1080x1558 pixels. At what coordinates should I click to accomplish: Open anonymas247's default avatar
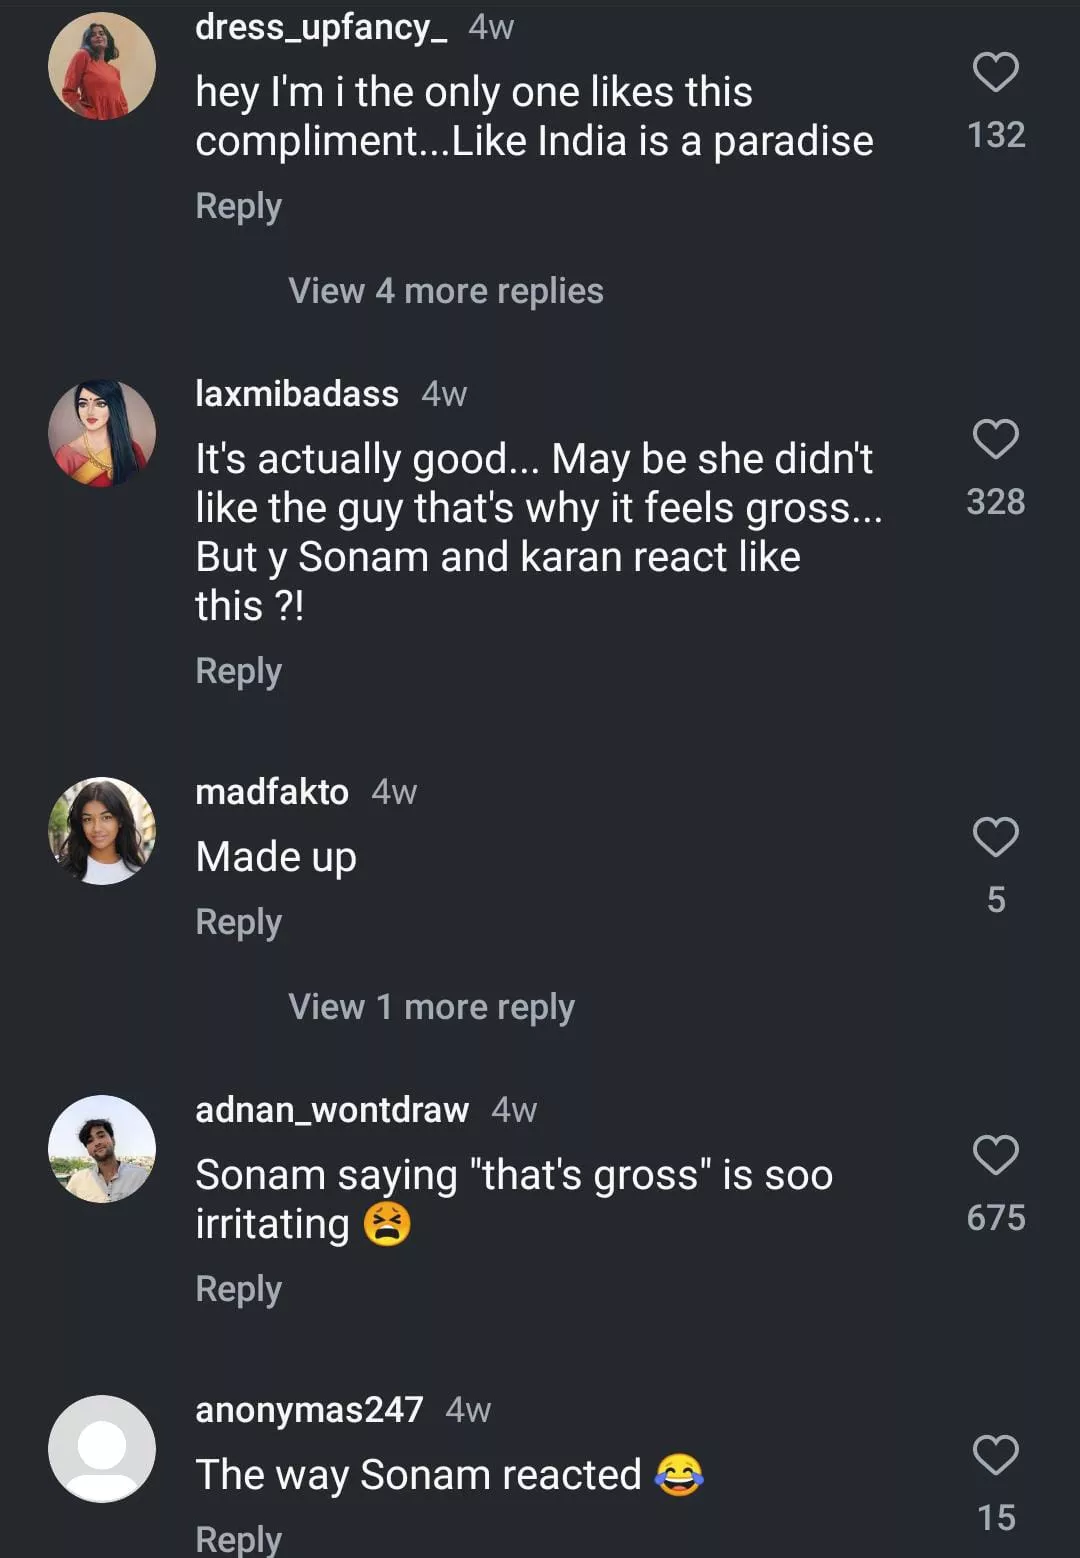click(102, 1449)
